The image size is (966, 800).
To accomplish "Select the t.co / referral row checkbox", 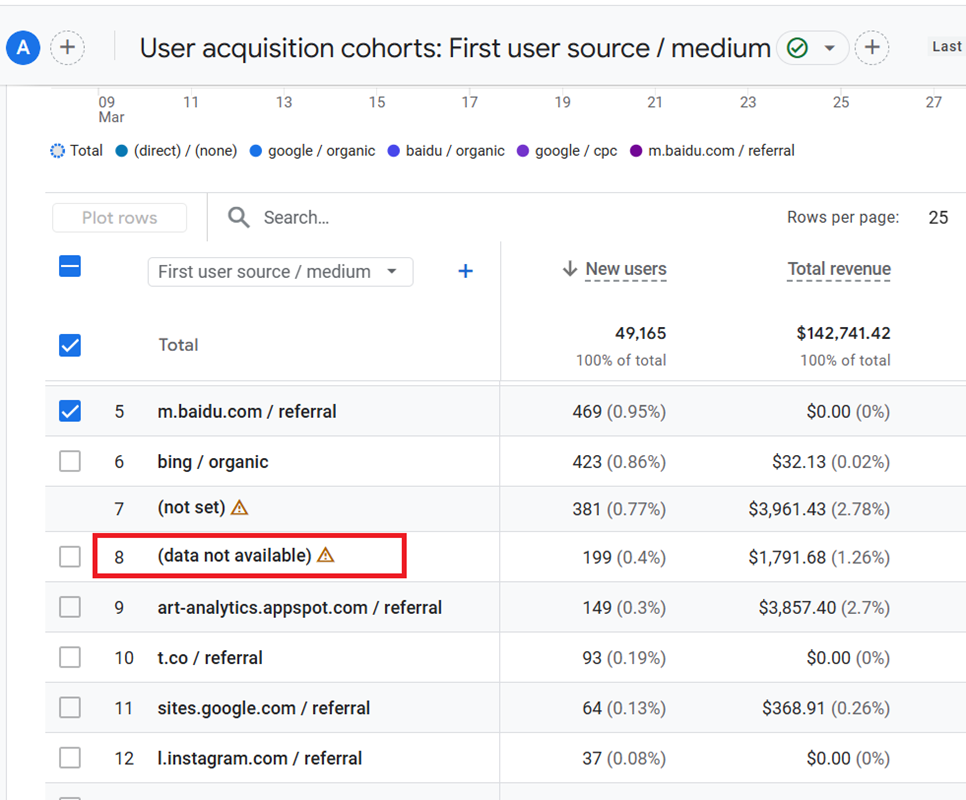I will click(x=70, y=658).
